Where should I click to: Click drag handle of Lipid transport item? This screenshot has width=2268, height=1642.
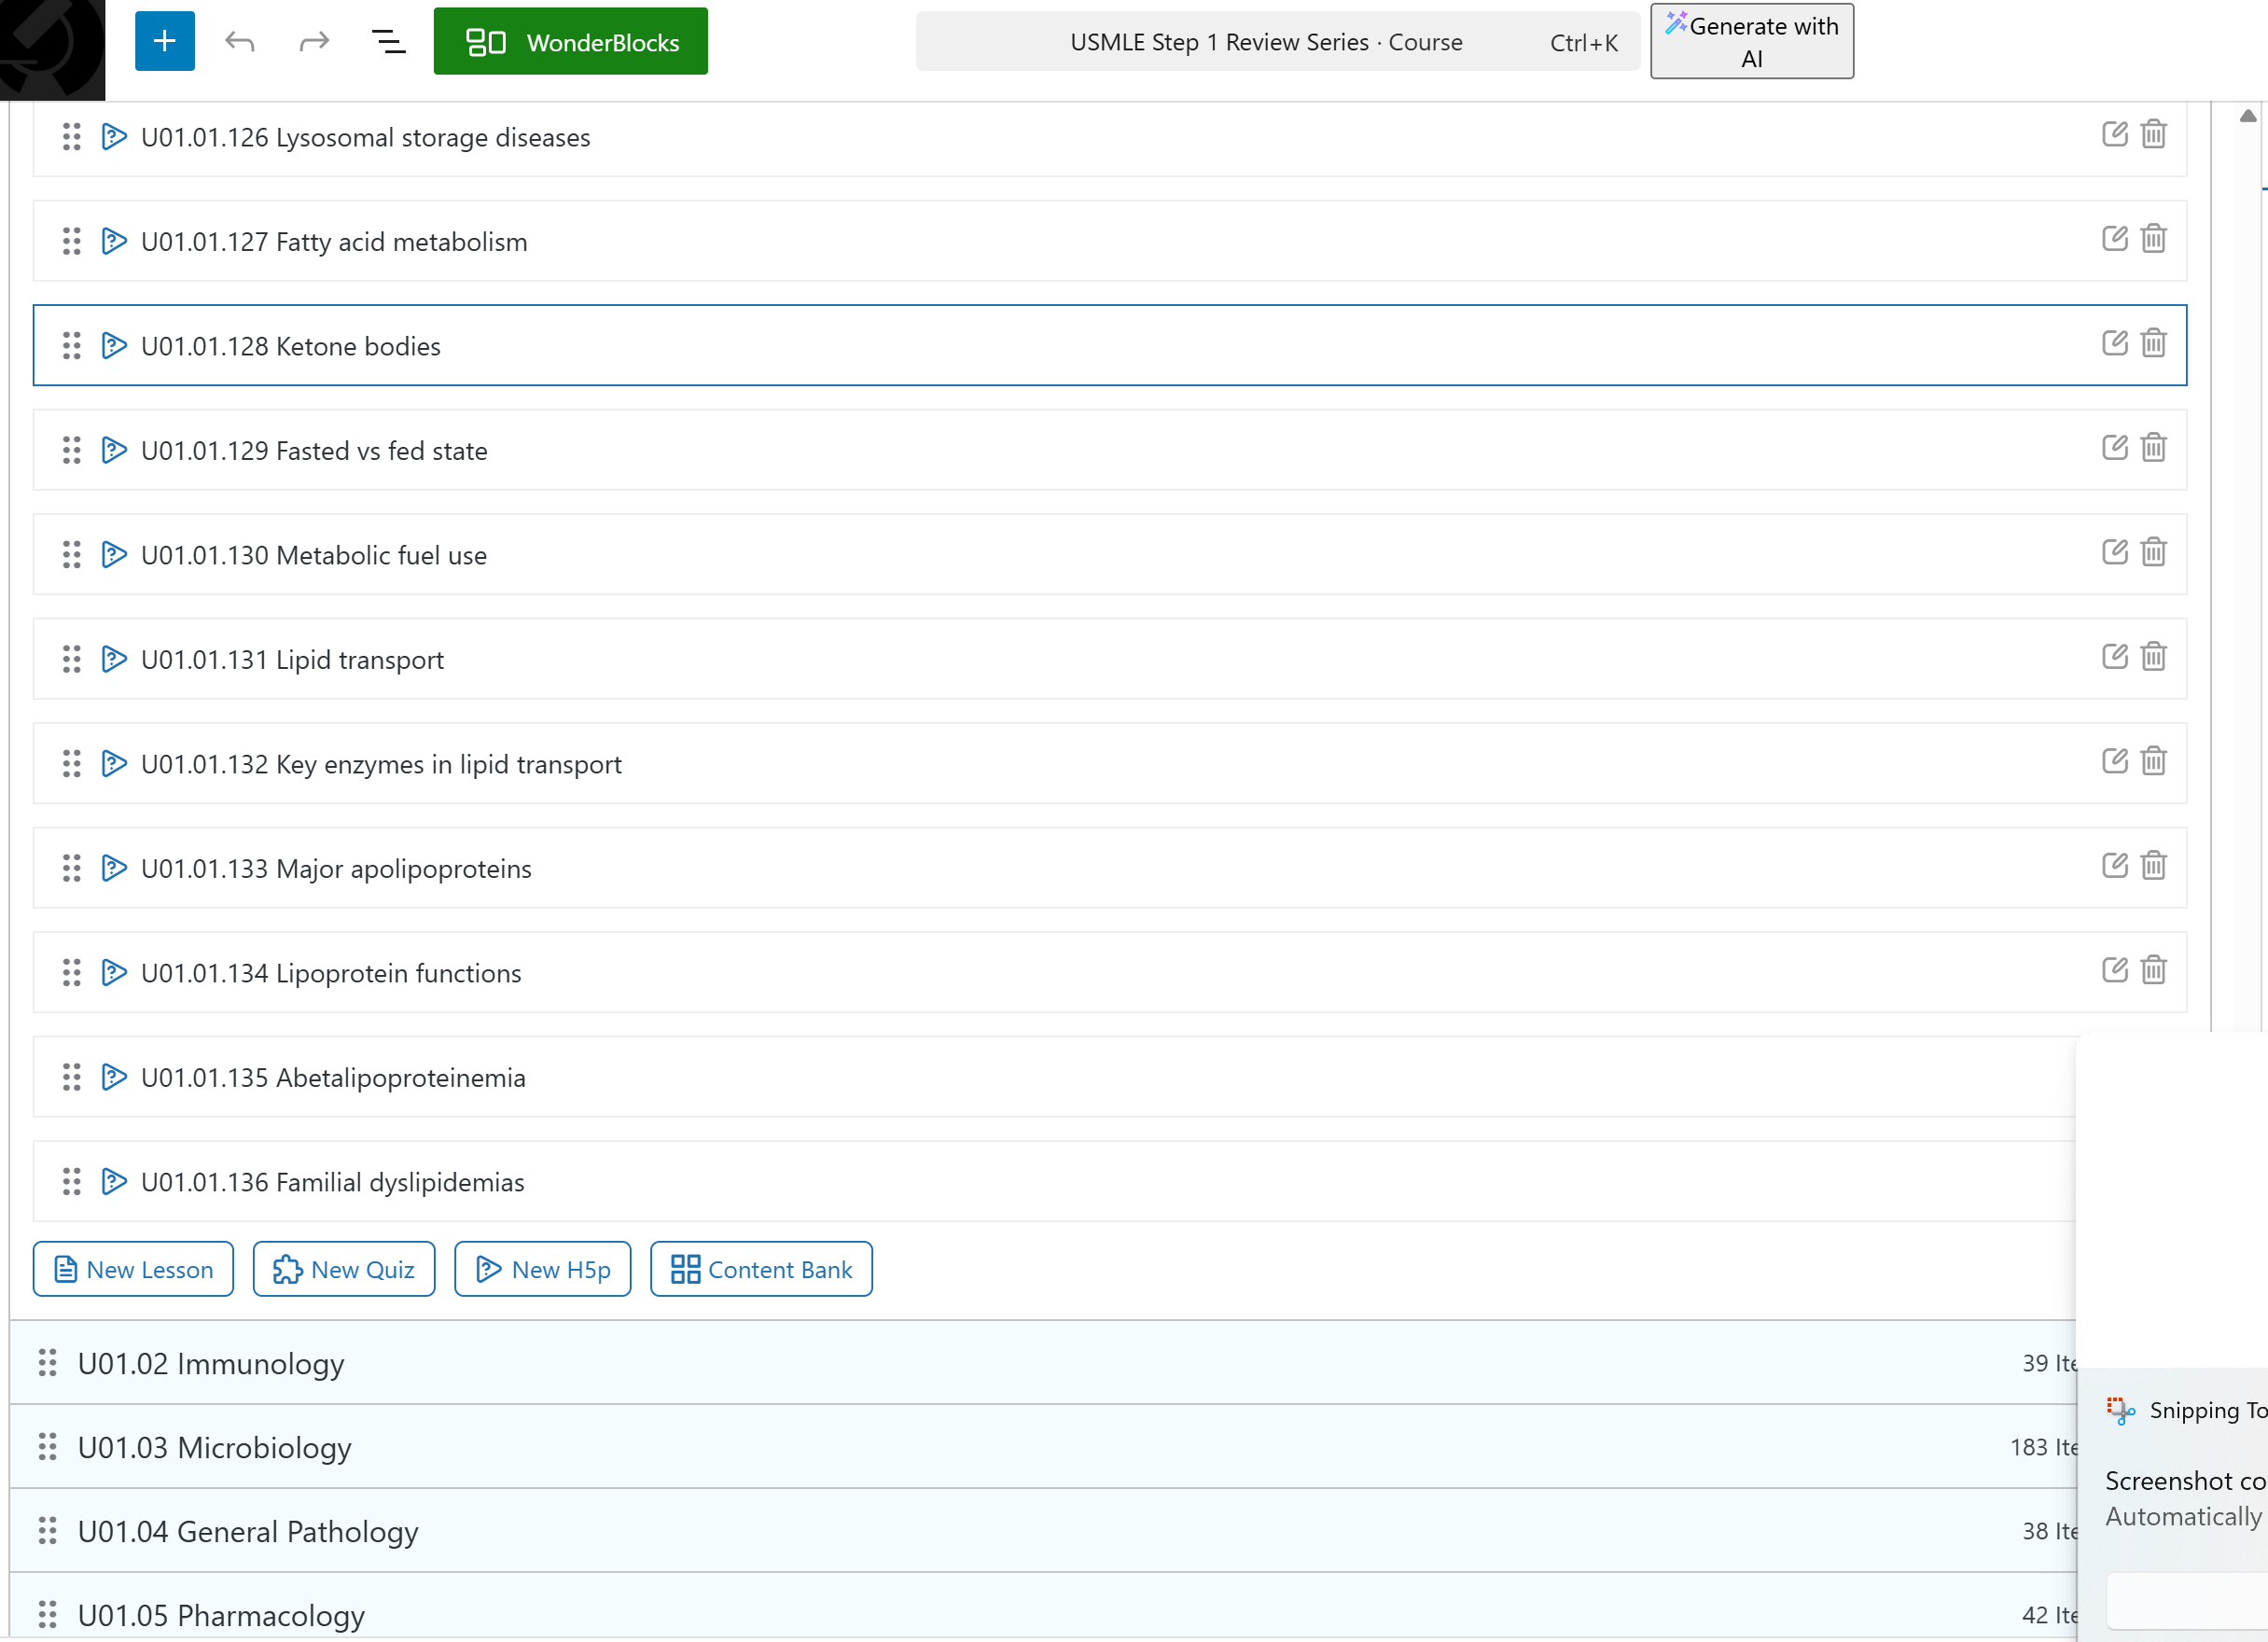[71, 659]
